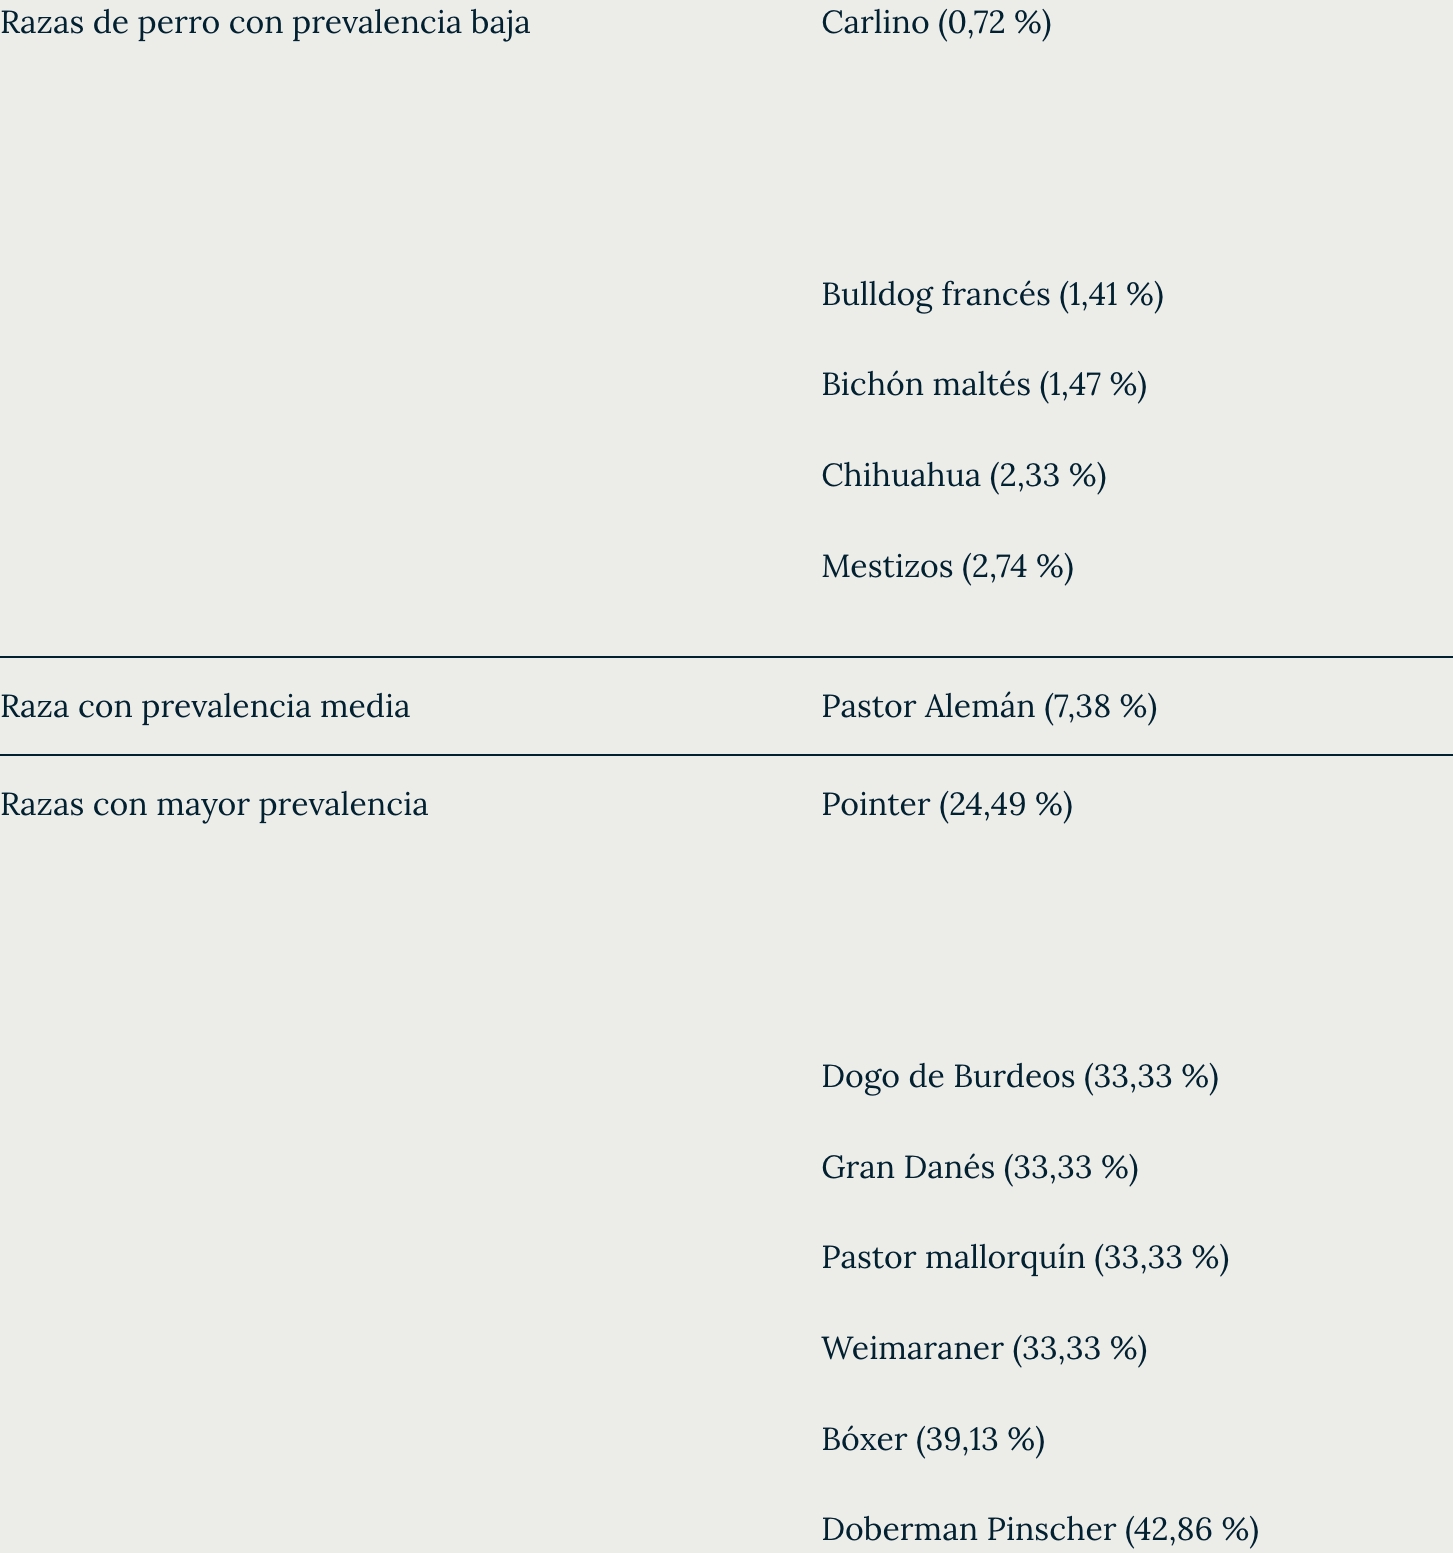Select the Mestizos (2,74 %) row
Viewport: 1453px width, 1553px height.
[947, 566]
